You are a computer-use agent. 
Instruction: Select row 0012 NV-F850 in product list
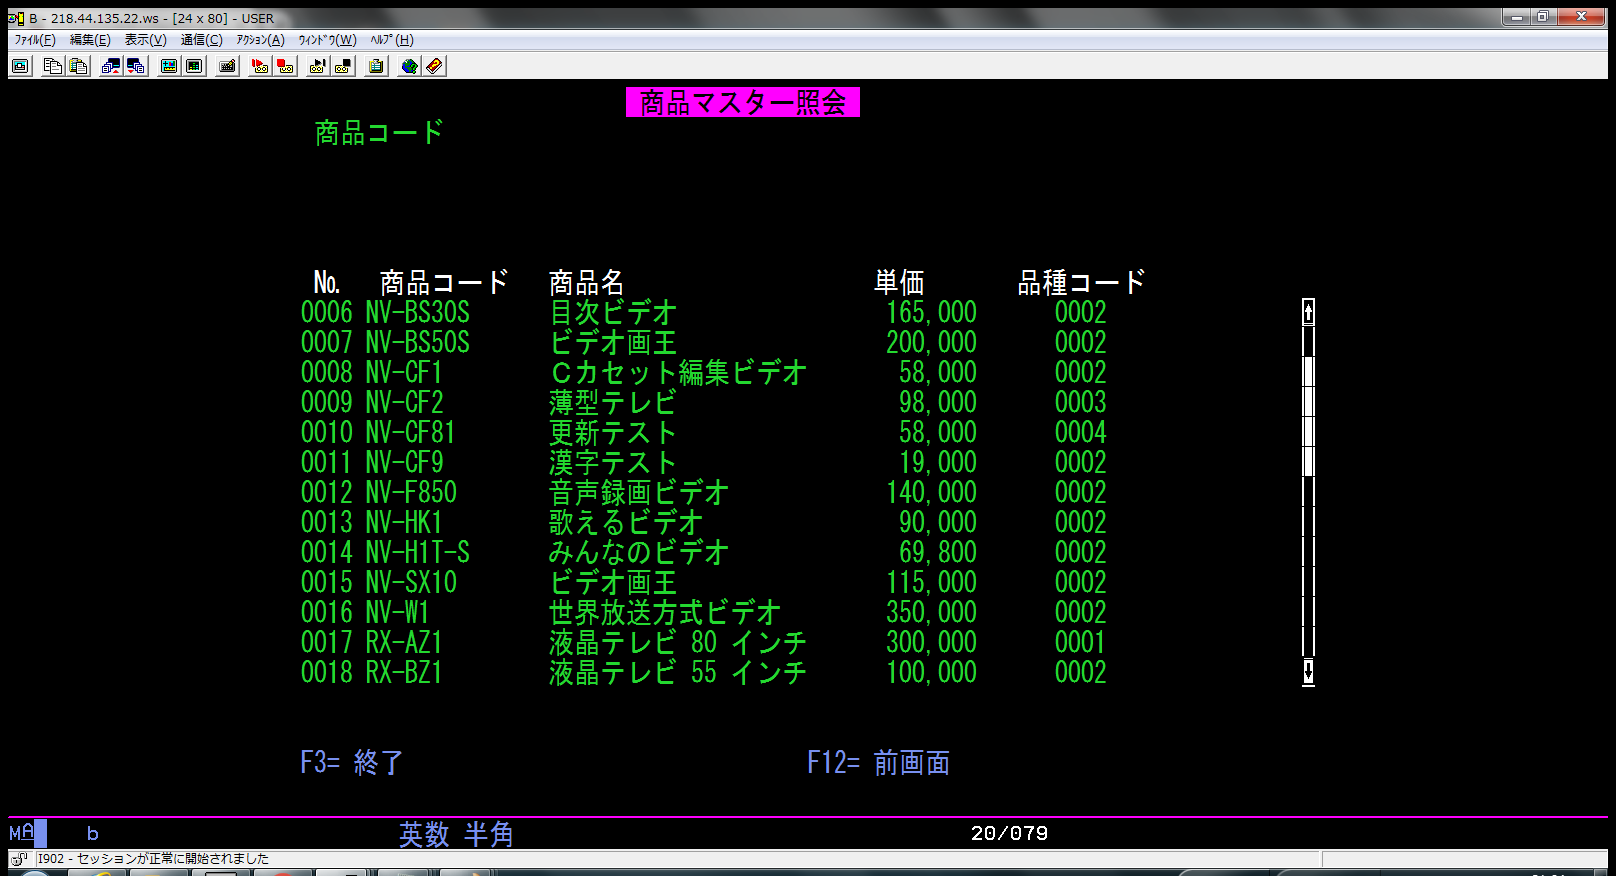point(379,493)
